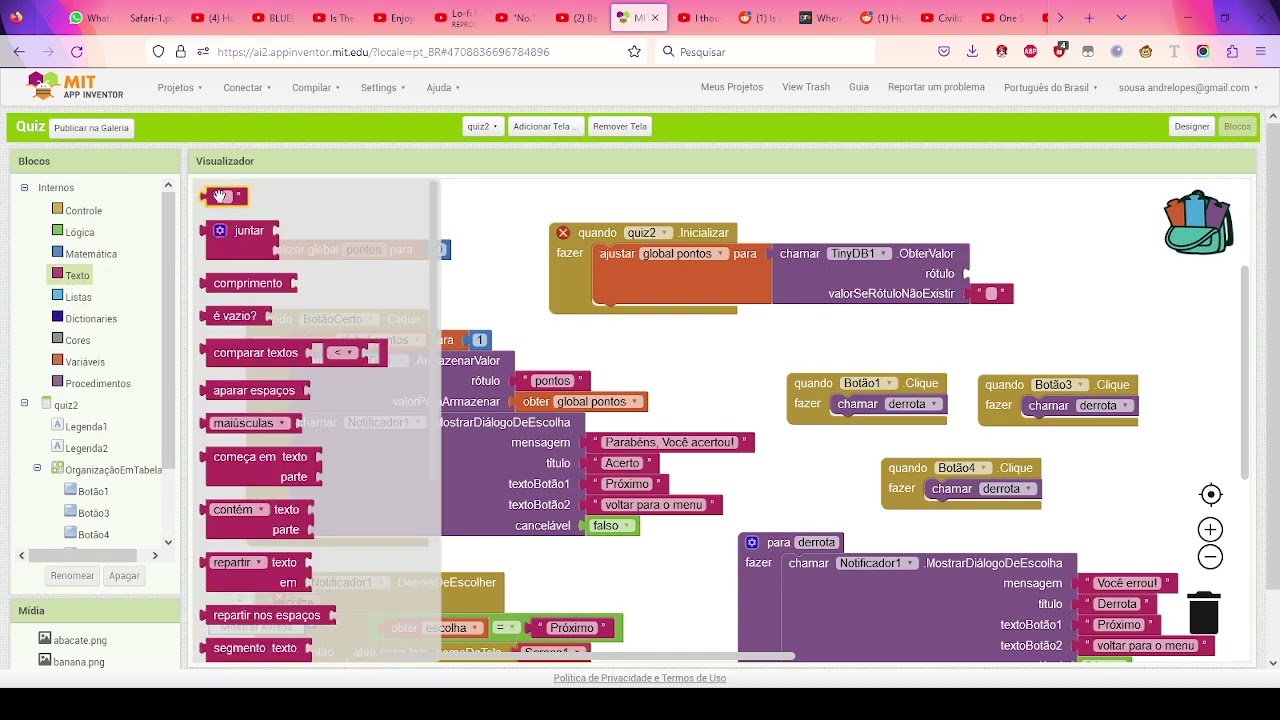Open the Conectar menu

(247, 87)
